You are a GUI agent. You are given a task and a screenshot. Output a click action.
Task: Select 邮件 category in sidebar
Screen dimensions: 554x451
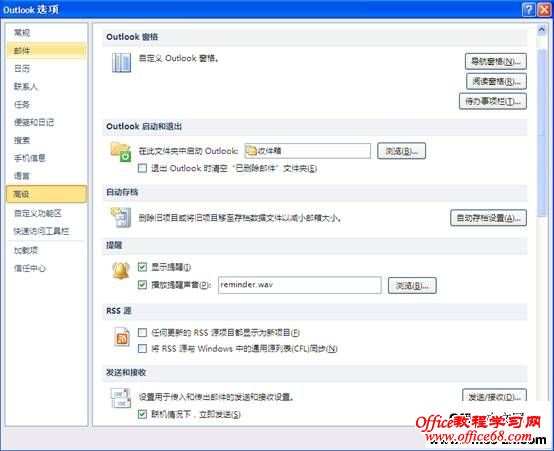46,51
